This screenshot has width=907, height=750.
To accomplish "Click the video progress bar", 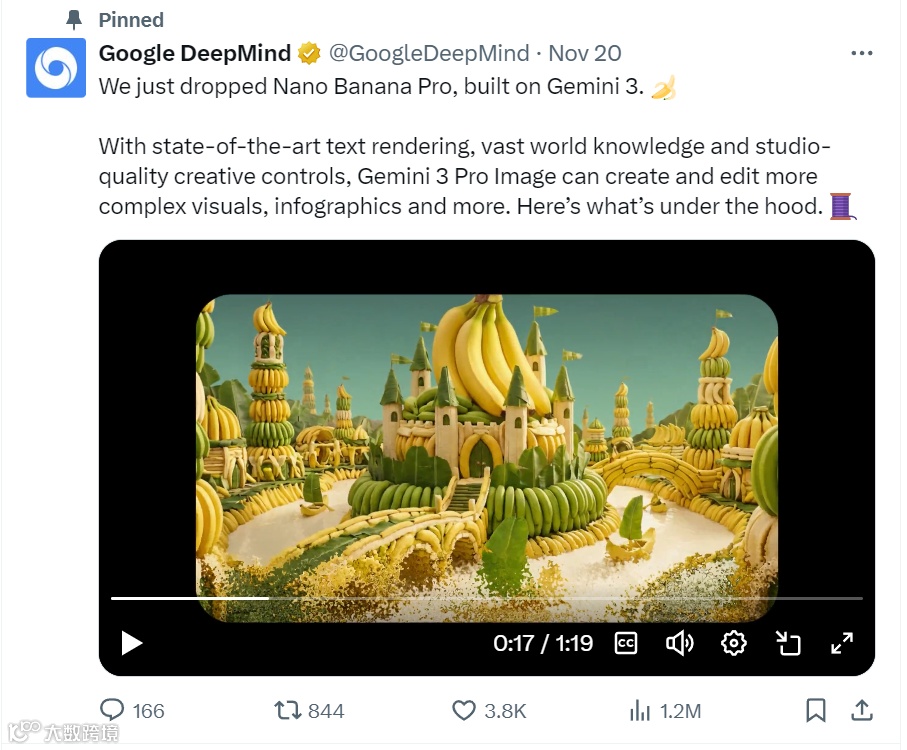I will pos(486,598).
